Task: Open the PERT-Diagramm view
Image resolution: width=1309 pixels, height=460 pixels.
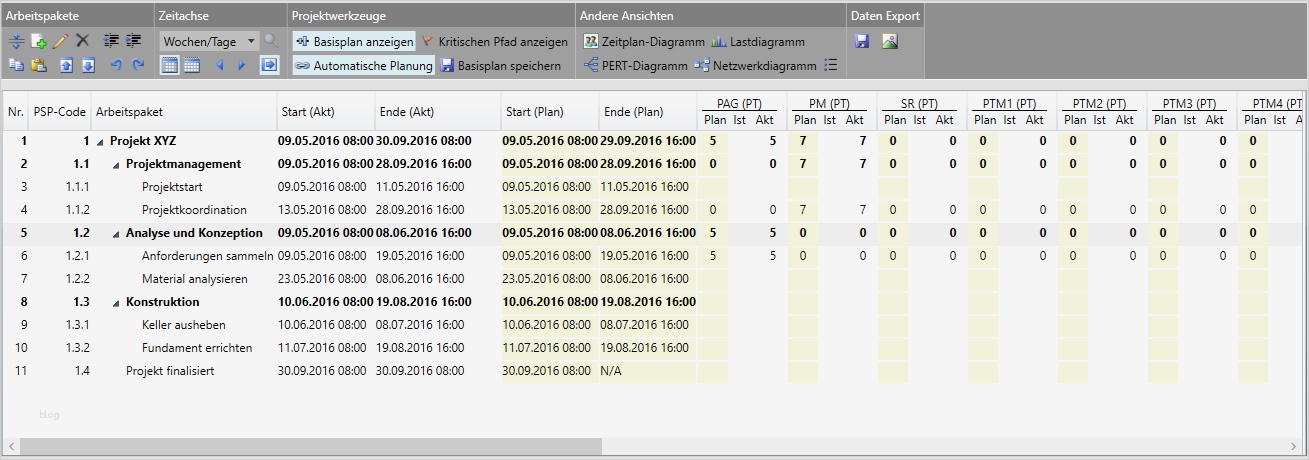Action: tap(636, 66)
